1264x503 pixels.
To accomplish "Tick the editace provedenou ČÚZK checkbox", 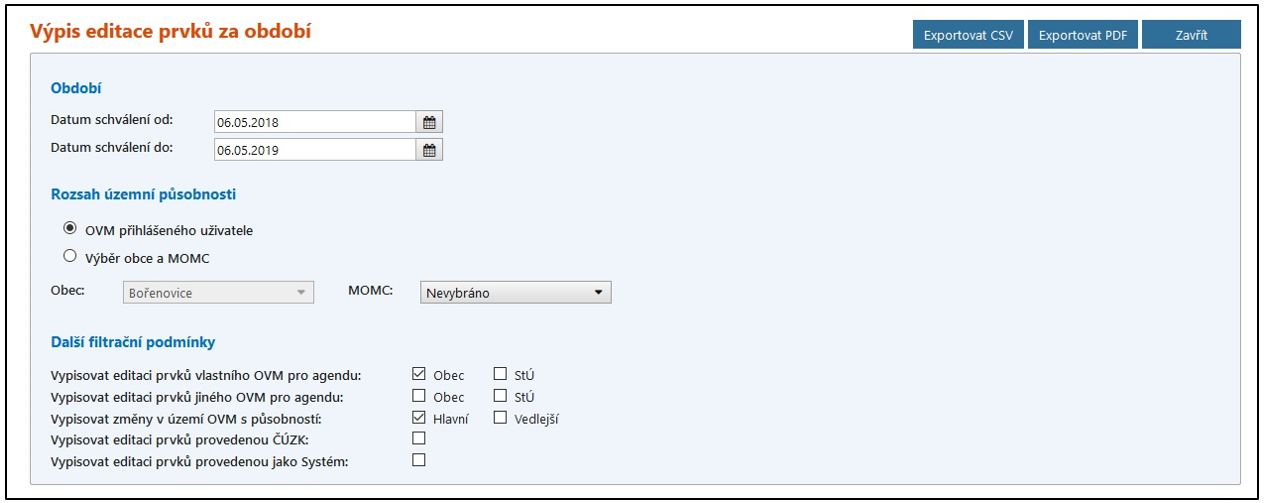I will point(419,438).
